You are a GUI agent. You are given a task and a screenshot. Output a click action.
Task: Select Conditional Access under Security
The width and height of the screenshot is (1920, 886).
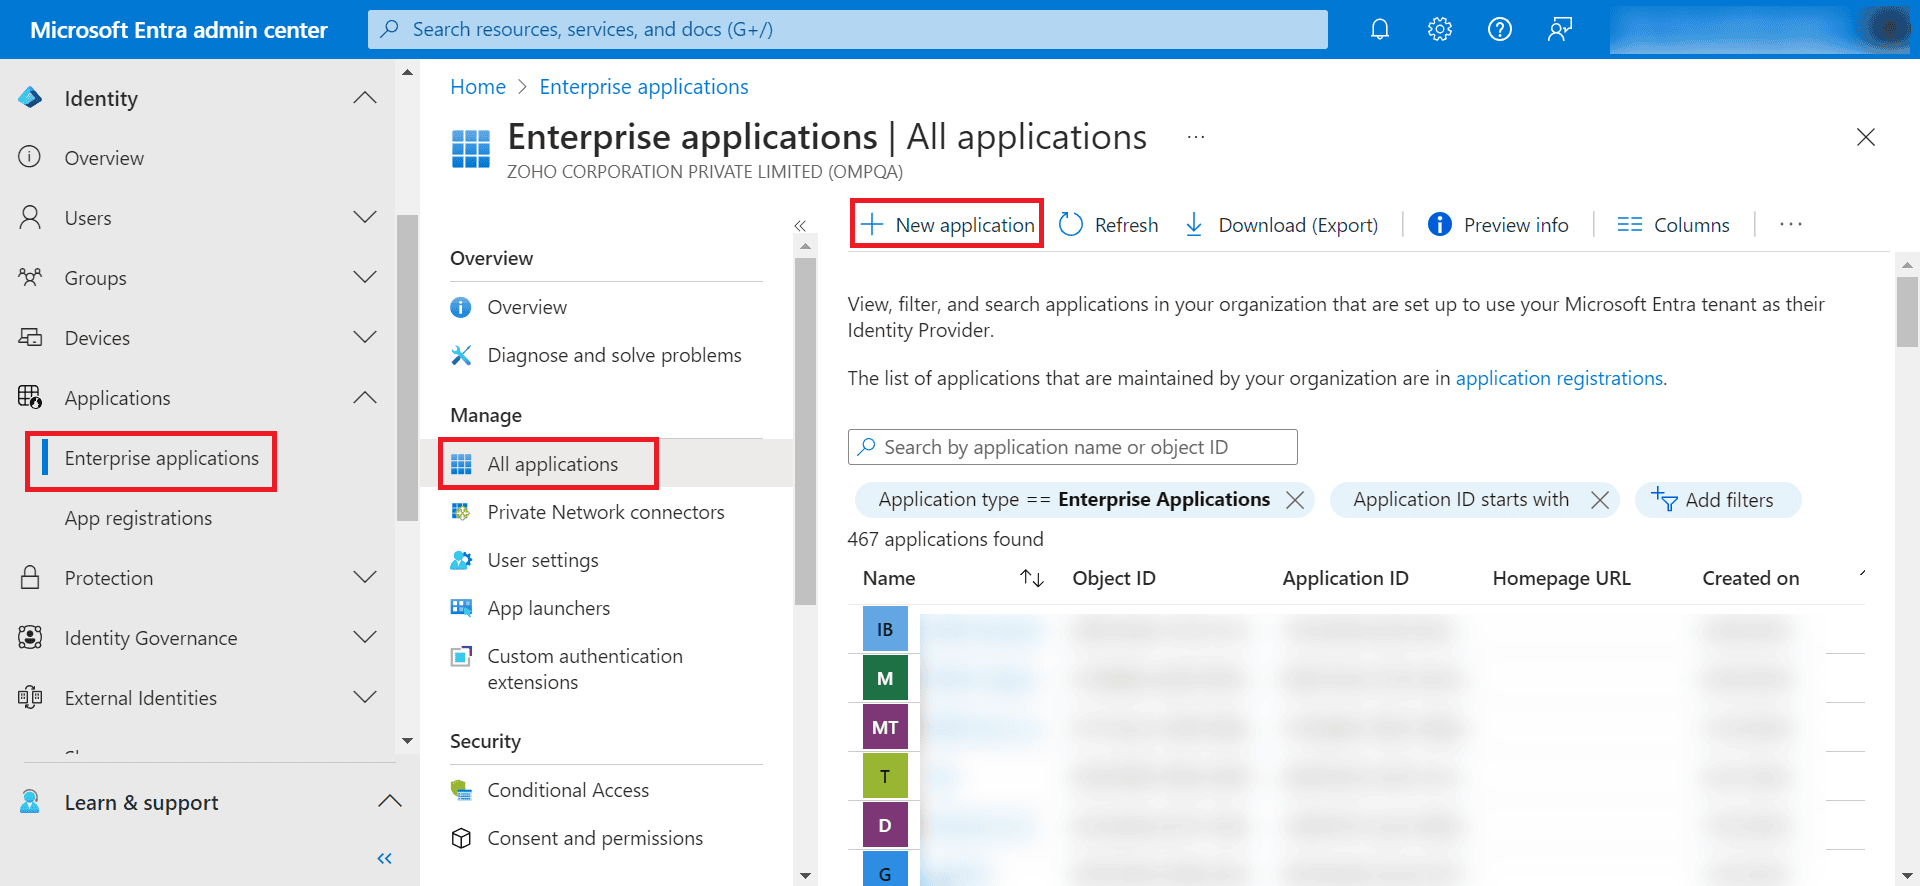(568, 790)
